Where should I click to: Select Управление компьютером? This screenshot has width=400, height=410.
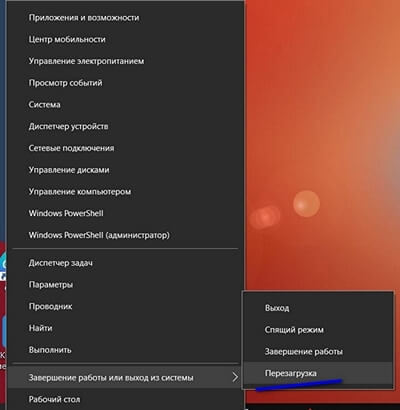point(125,192)
